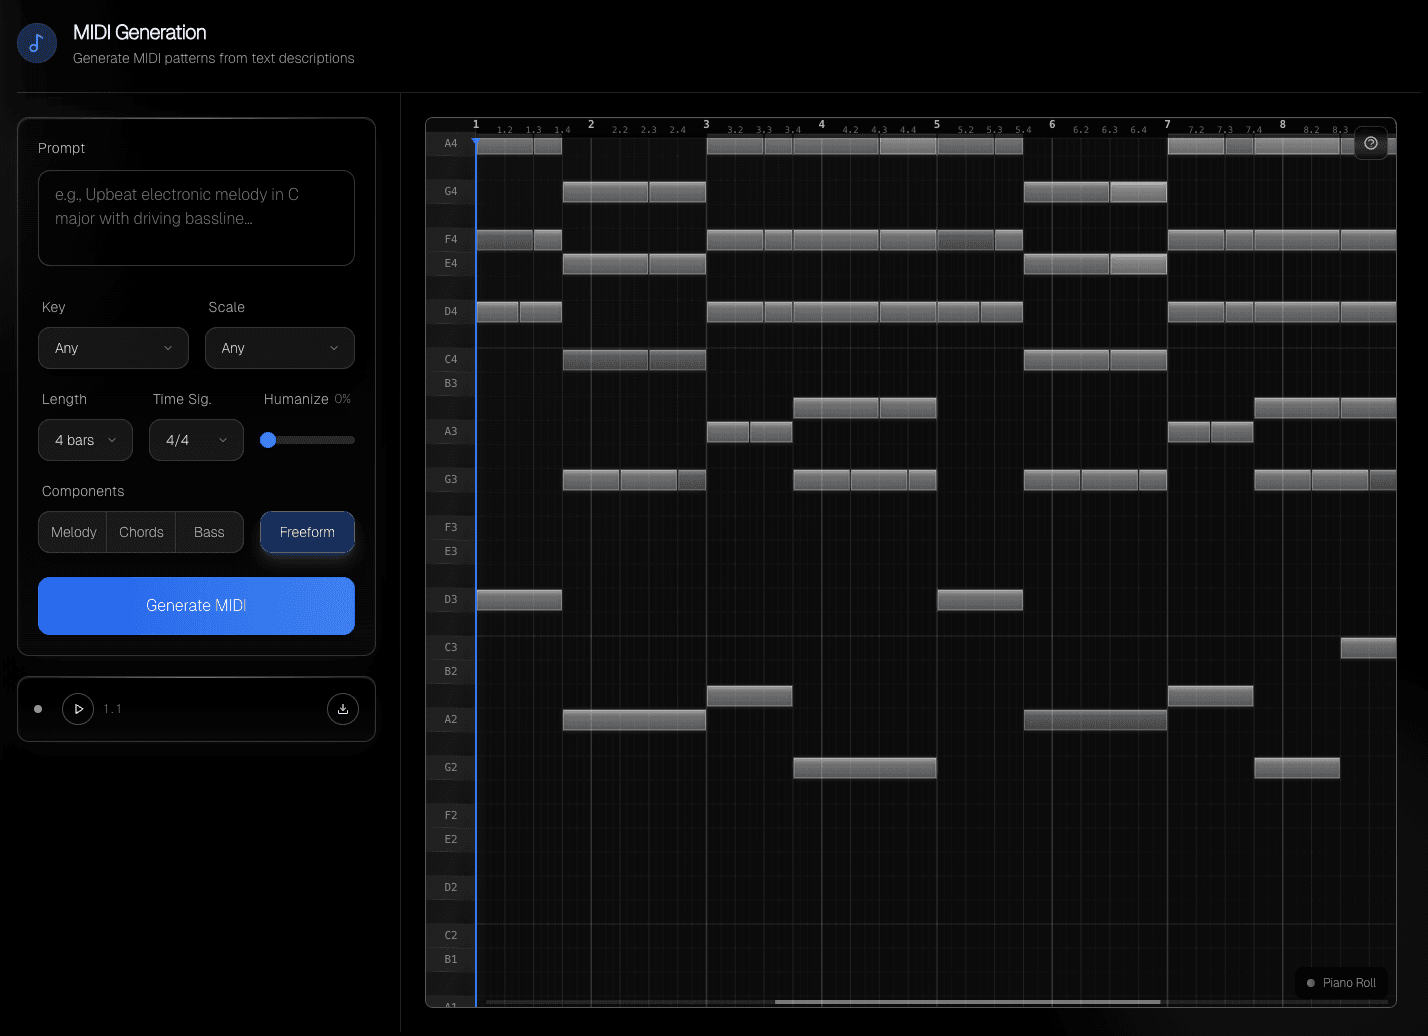
Task: Open the Time Signature 4/4 dropdown
Action: pyautogui.click(x=196, y=440)
